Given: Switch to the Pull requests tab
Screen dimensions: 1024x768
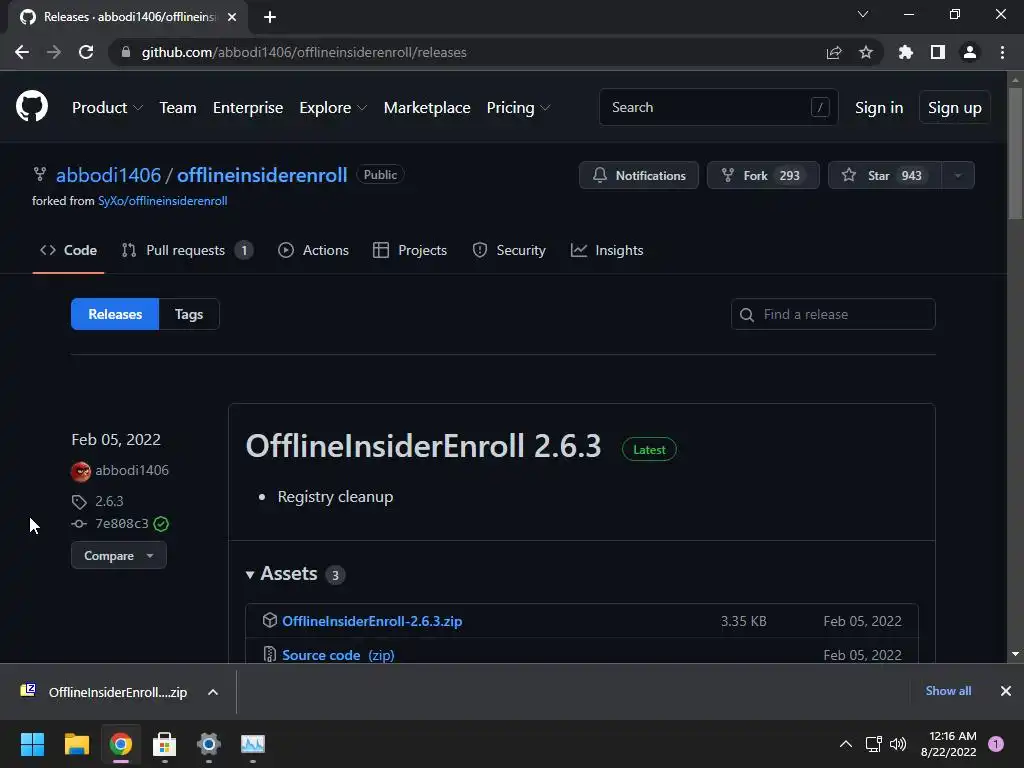Looking at the screenshot, I should (187, 250).
